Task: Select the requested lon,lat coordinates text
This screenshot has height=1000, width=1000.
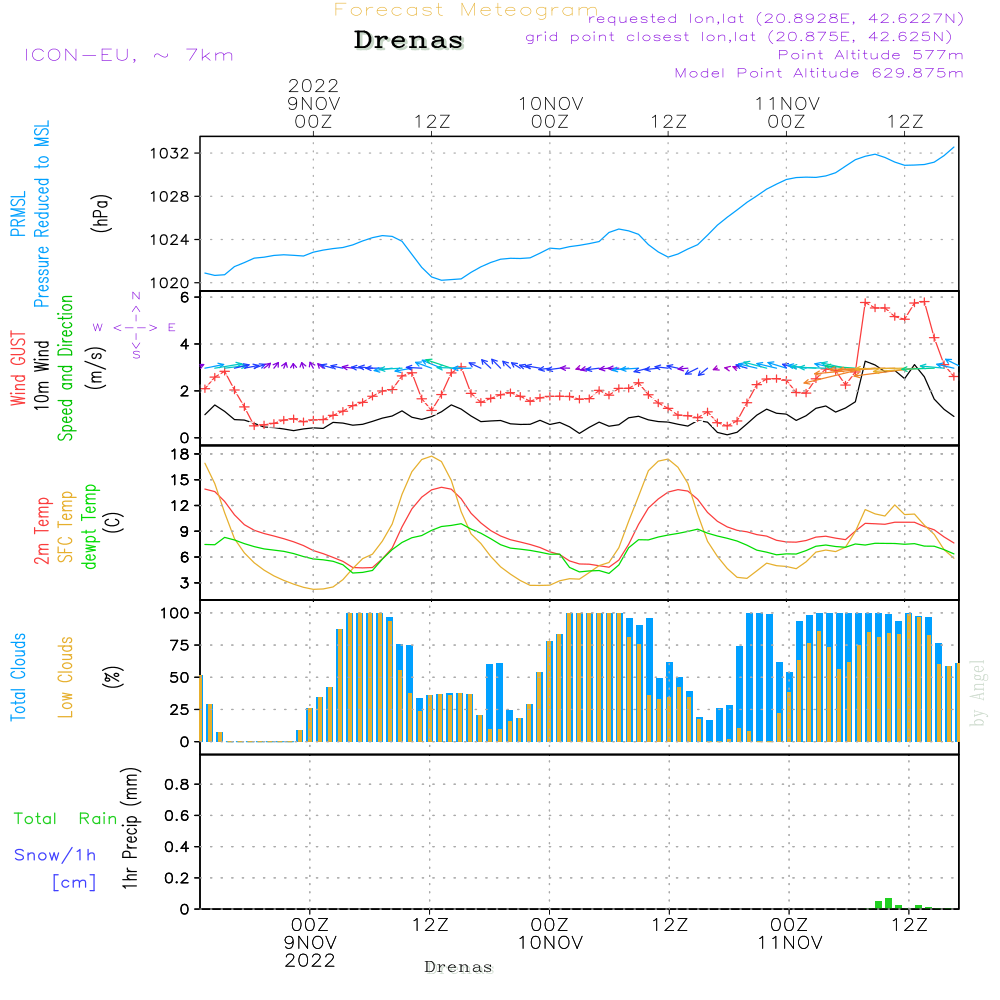Action: click(775, 19)
